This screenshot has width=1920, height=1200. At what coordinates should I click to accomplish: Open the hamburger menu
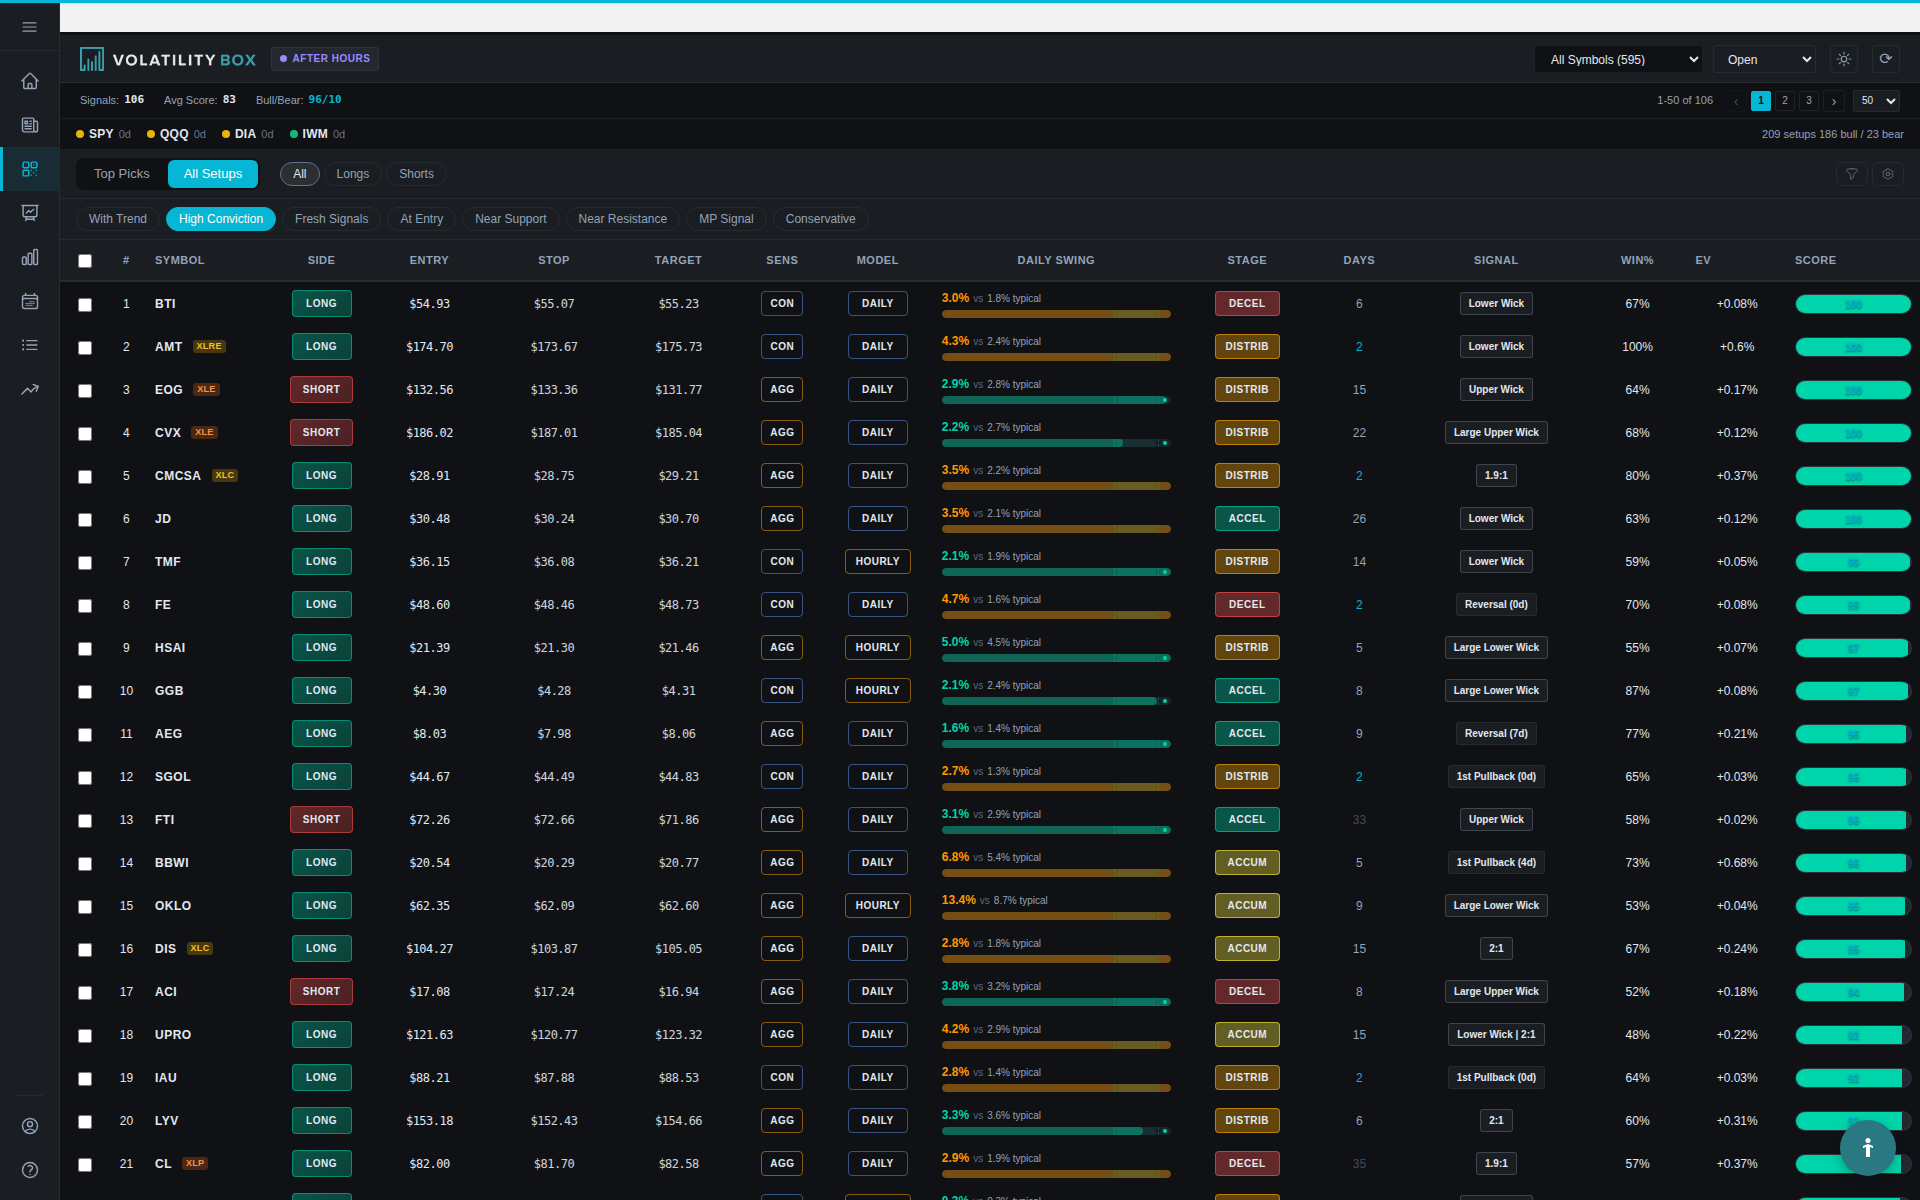pyautogui.click(x=30, y=27)
